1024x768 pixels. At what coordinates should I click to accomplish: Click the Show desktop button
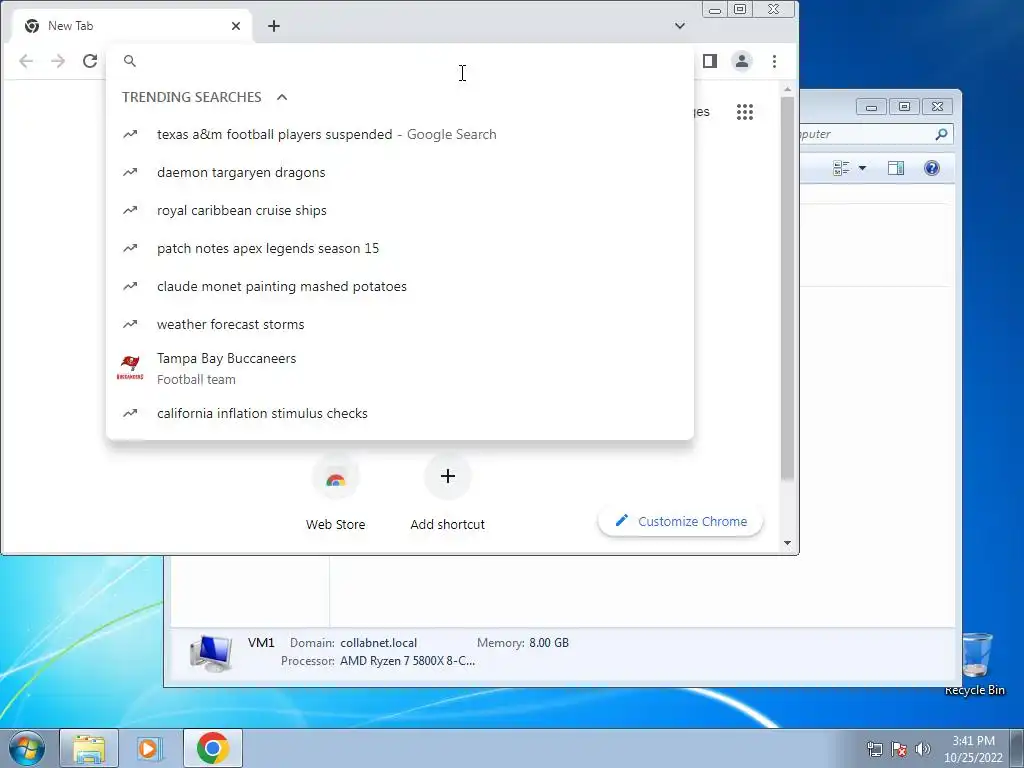(x=1017, y=748)
